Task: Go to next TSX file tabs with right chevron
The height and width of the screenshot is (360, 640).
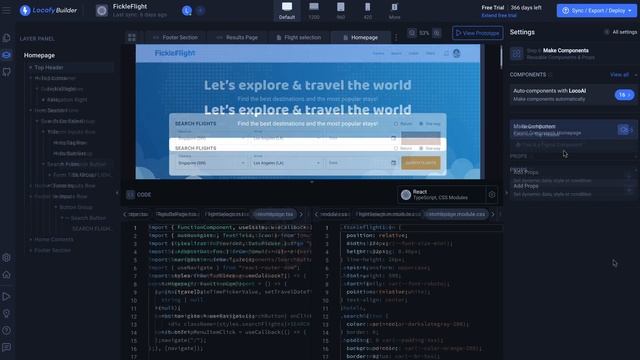Action: click(301, 214)
